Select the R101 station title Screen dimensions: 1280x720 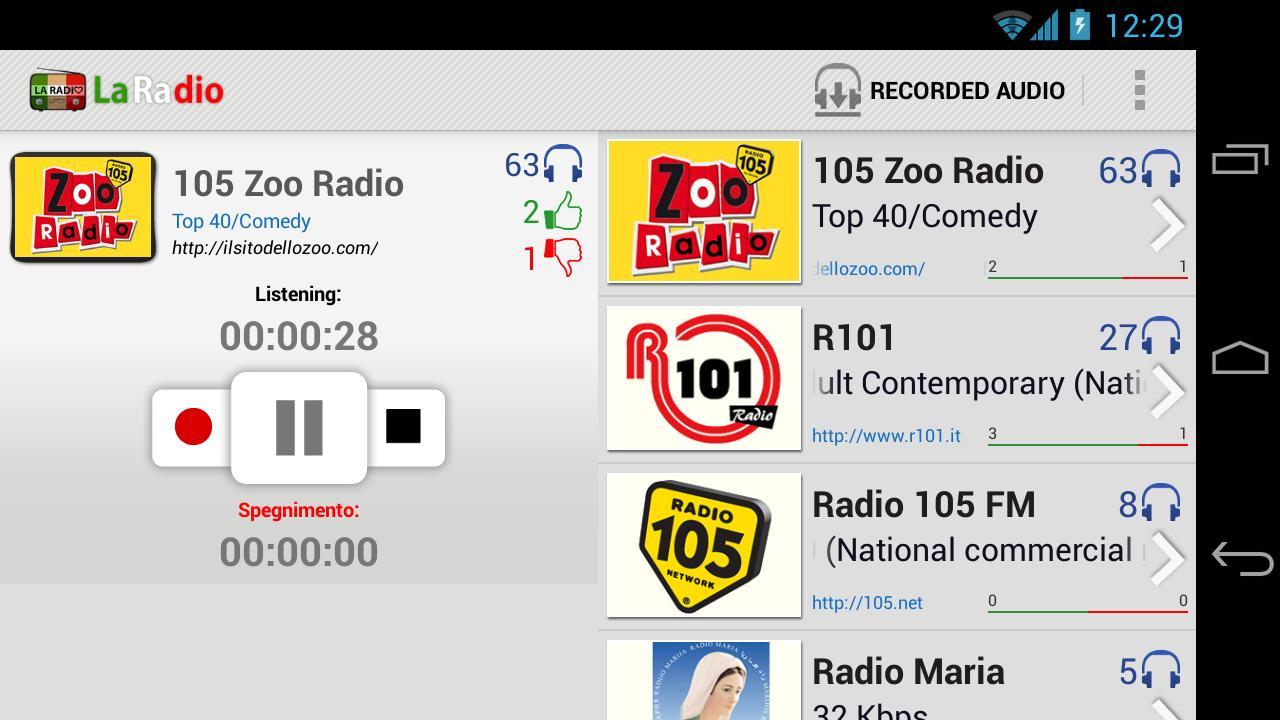853,338
